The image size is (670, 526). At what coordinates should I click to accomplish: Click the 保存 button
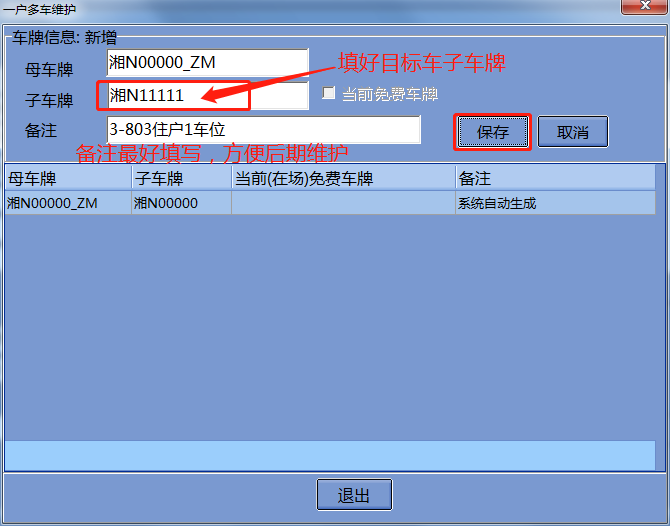[x=492, y=132]
